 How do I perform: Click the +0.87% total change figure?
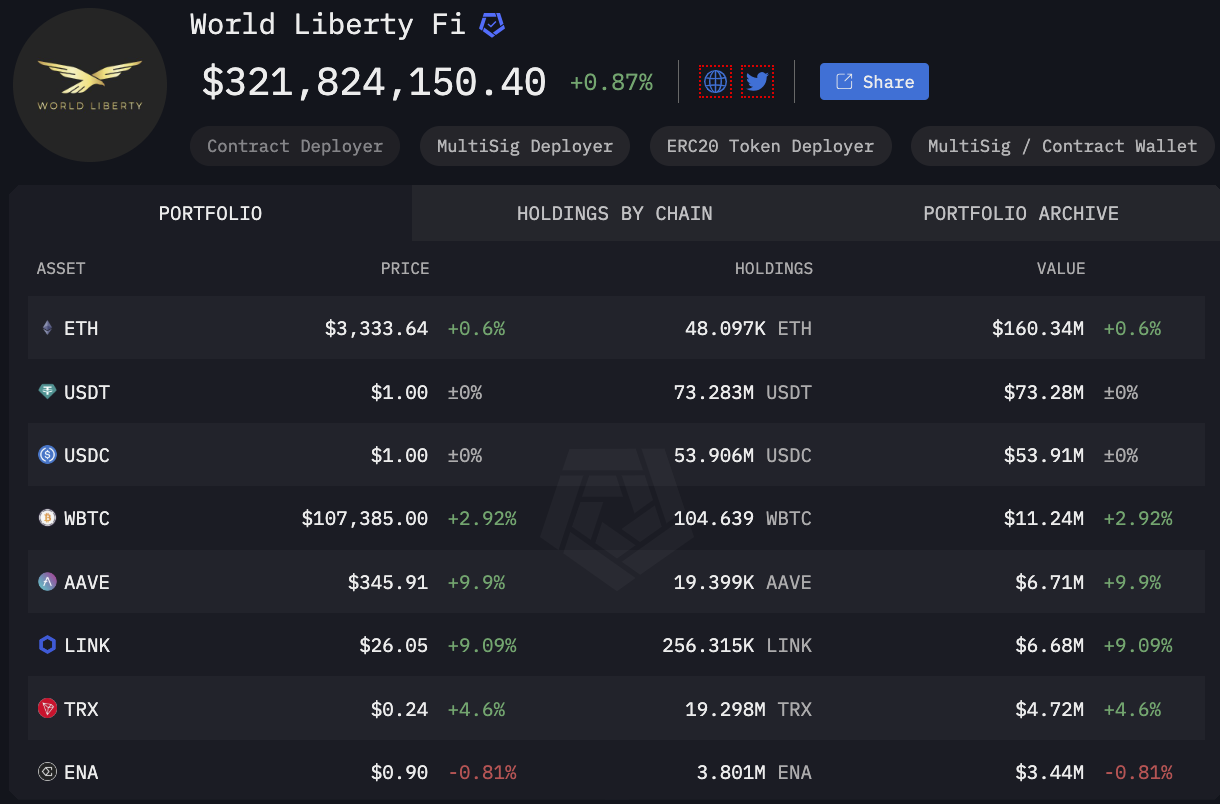click(611, 82)
